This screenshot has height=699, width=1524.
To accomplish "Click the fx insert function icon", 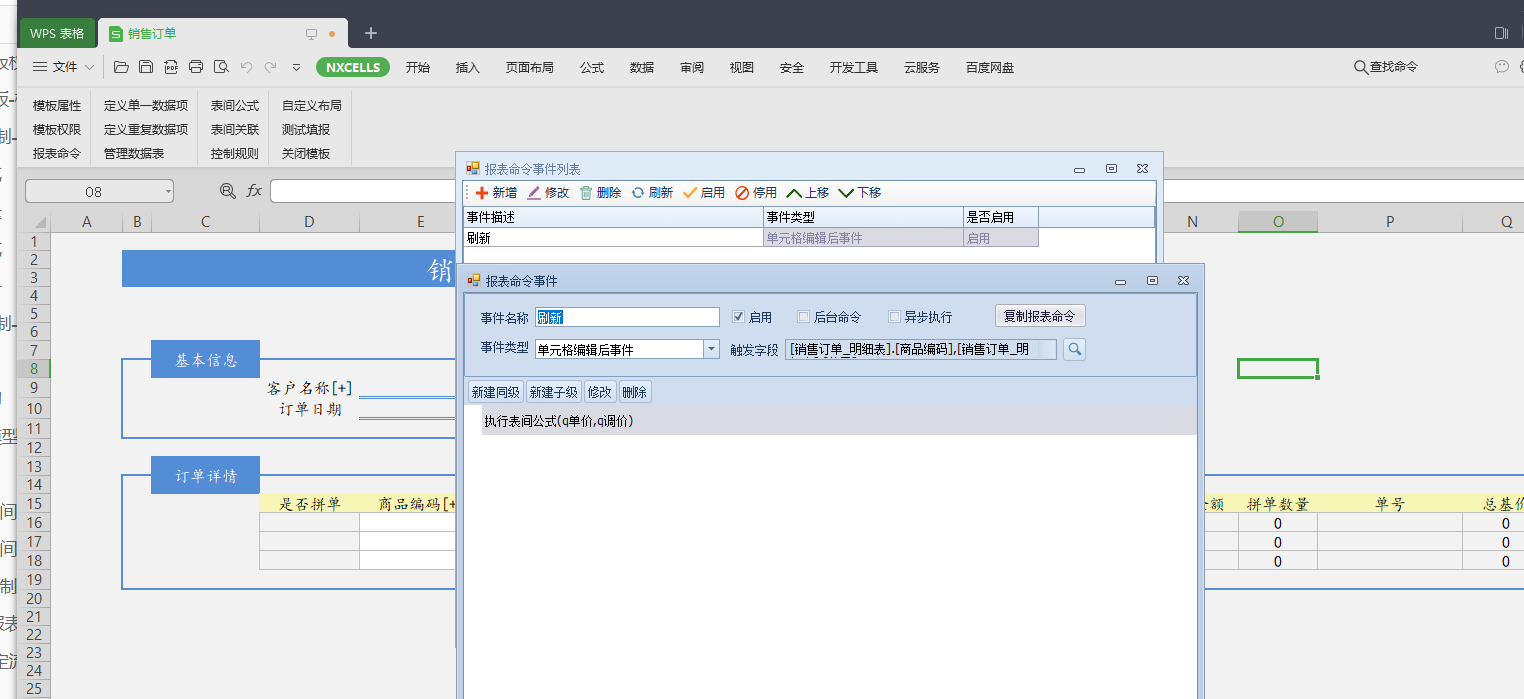I will coord(254,191).
